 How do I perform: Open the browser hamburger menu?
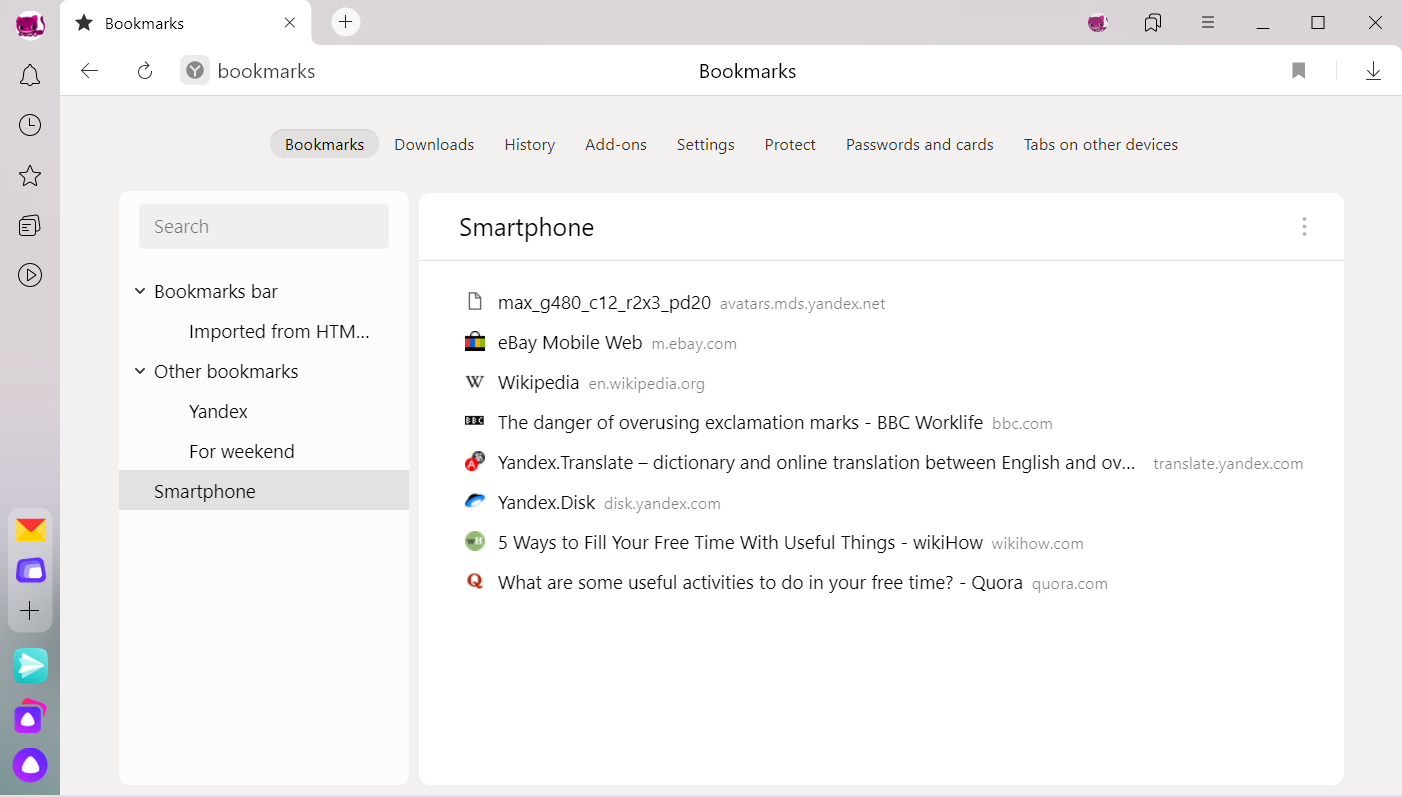pos(1208,23)
